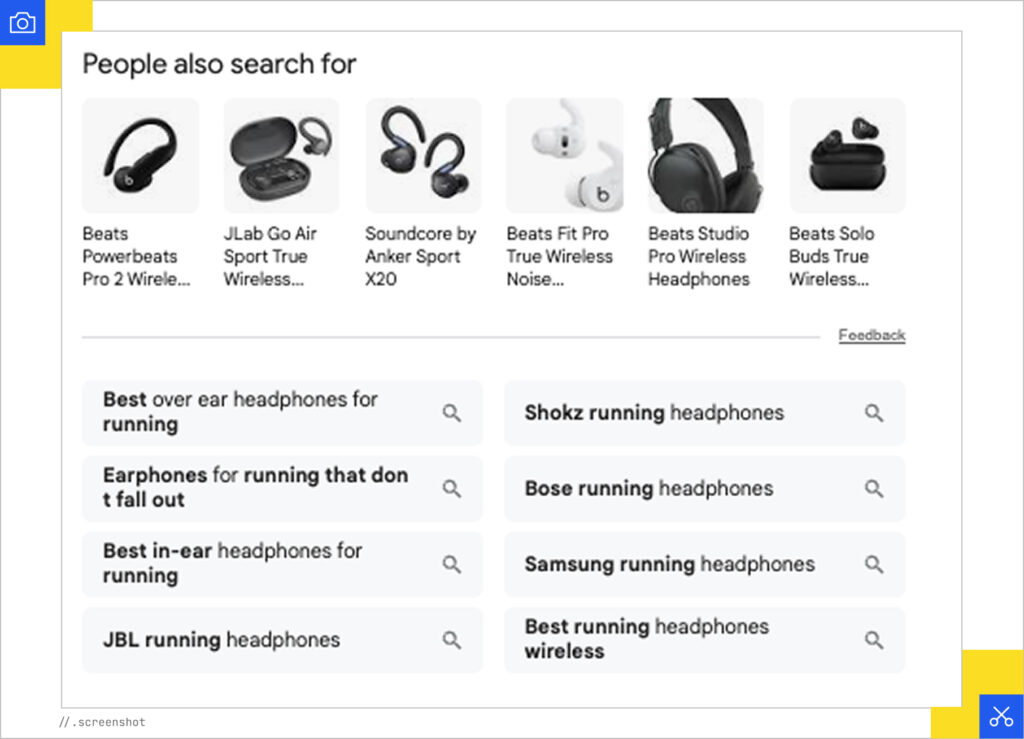Viewport: 1024px width, 739px height.
Task: Select the Soundcore by Anker Sport X20 thumbnail
Action: click(x=423, y=155)
